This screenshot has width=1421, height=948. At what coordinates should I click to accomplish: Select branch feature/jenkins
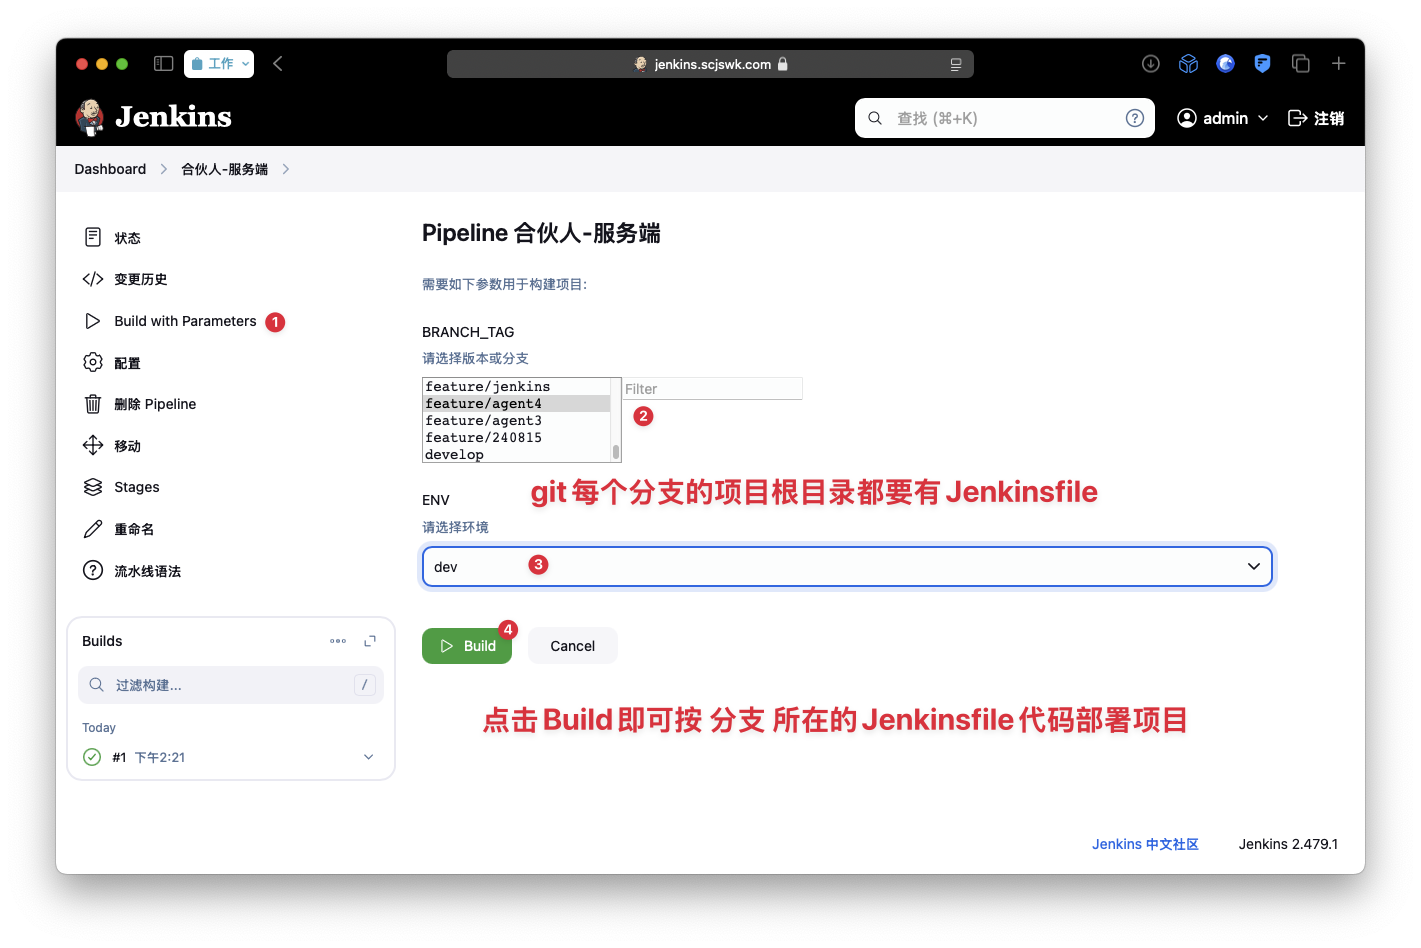pyautogui.click(x=516, y=386)
